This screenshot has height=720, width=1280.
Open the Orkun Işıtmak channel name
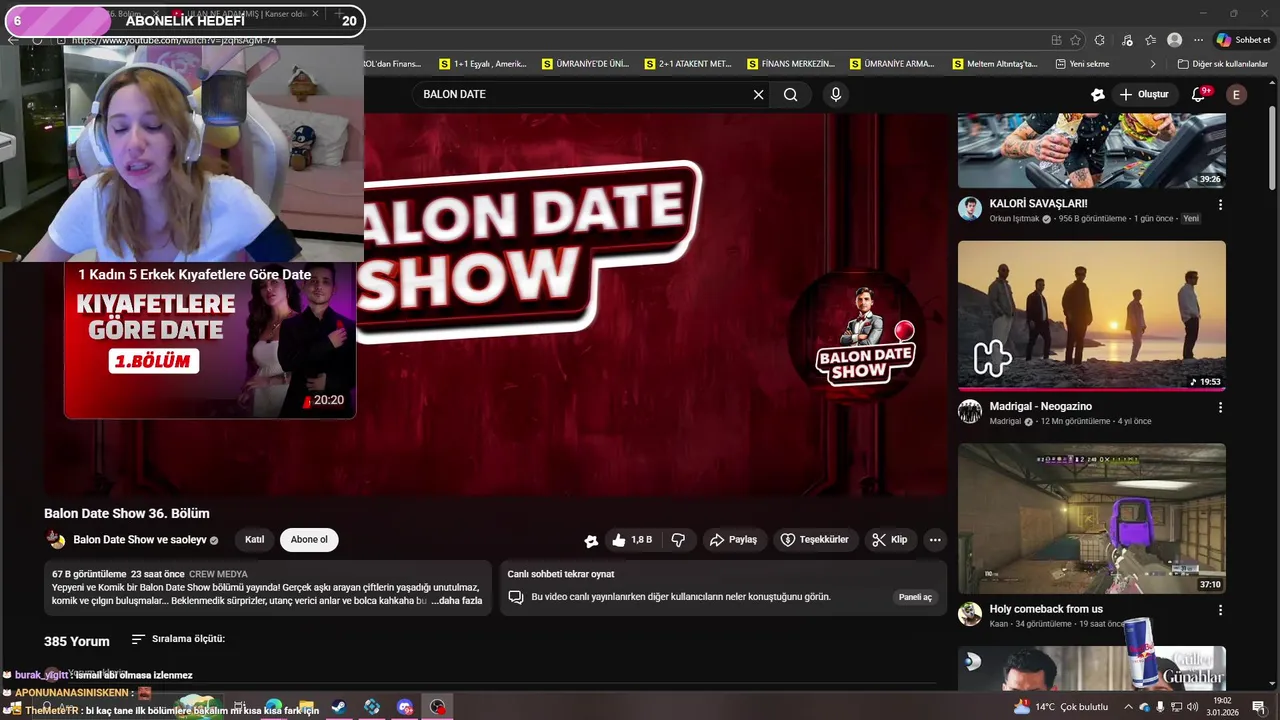coord(1014,219)
